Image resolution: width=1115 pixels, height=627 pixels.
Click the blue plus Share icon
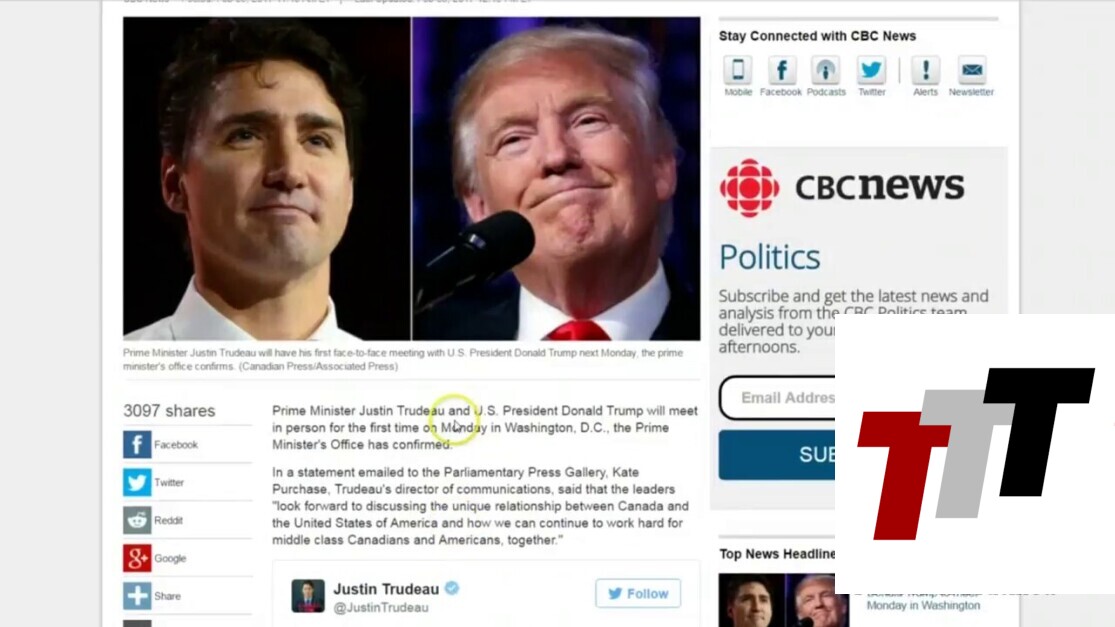point(137,596)
